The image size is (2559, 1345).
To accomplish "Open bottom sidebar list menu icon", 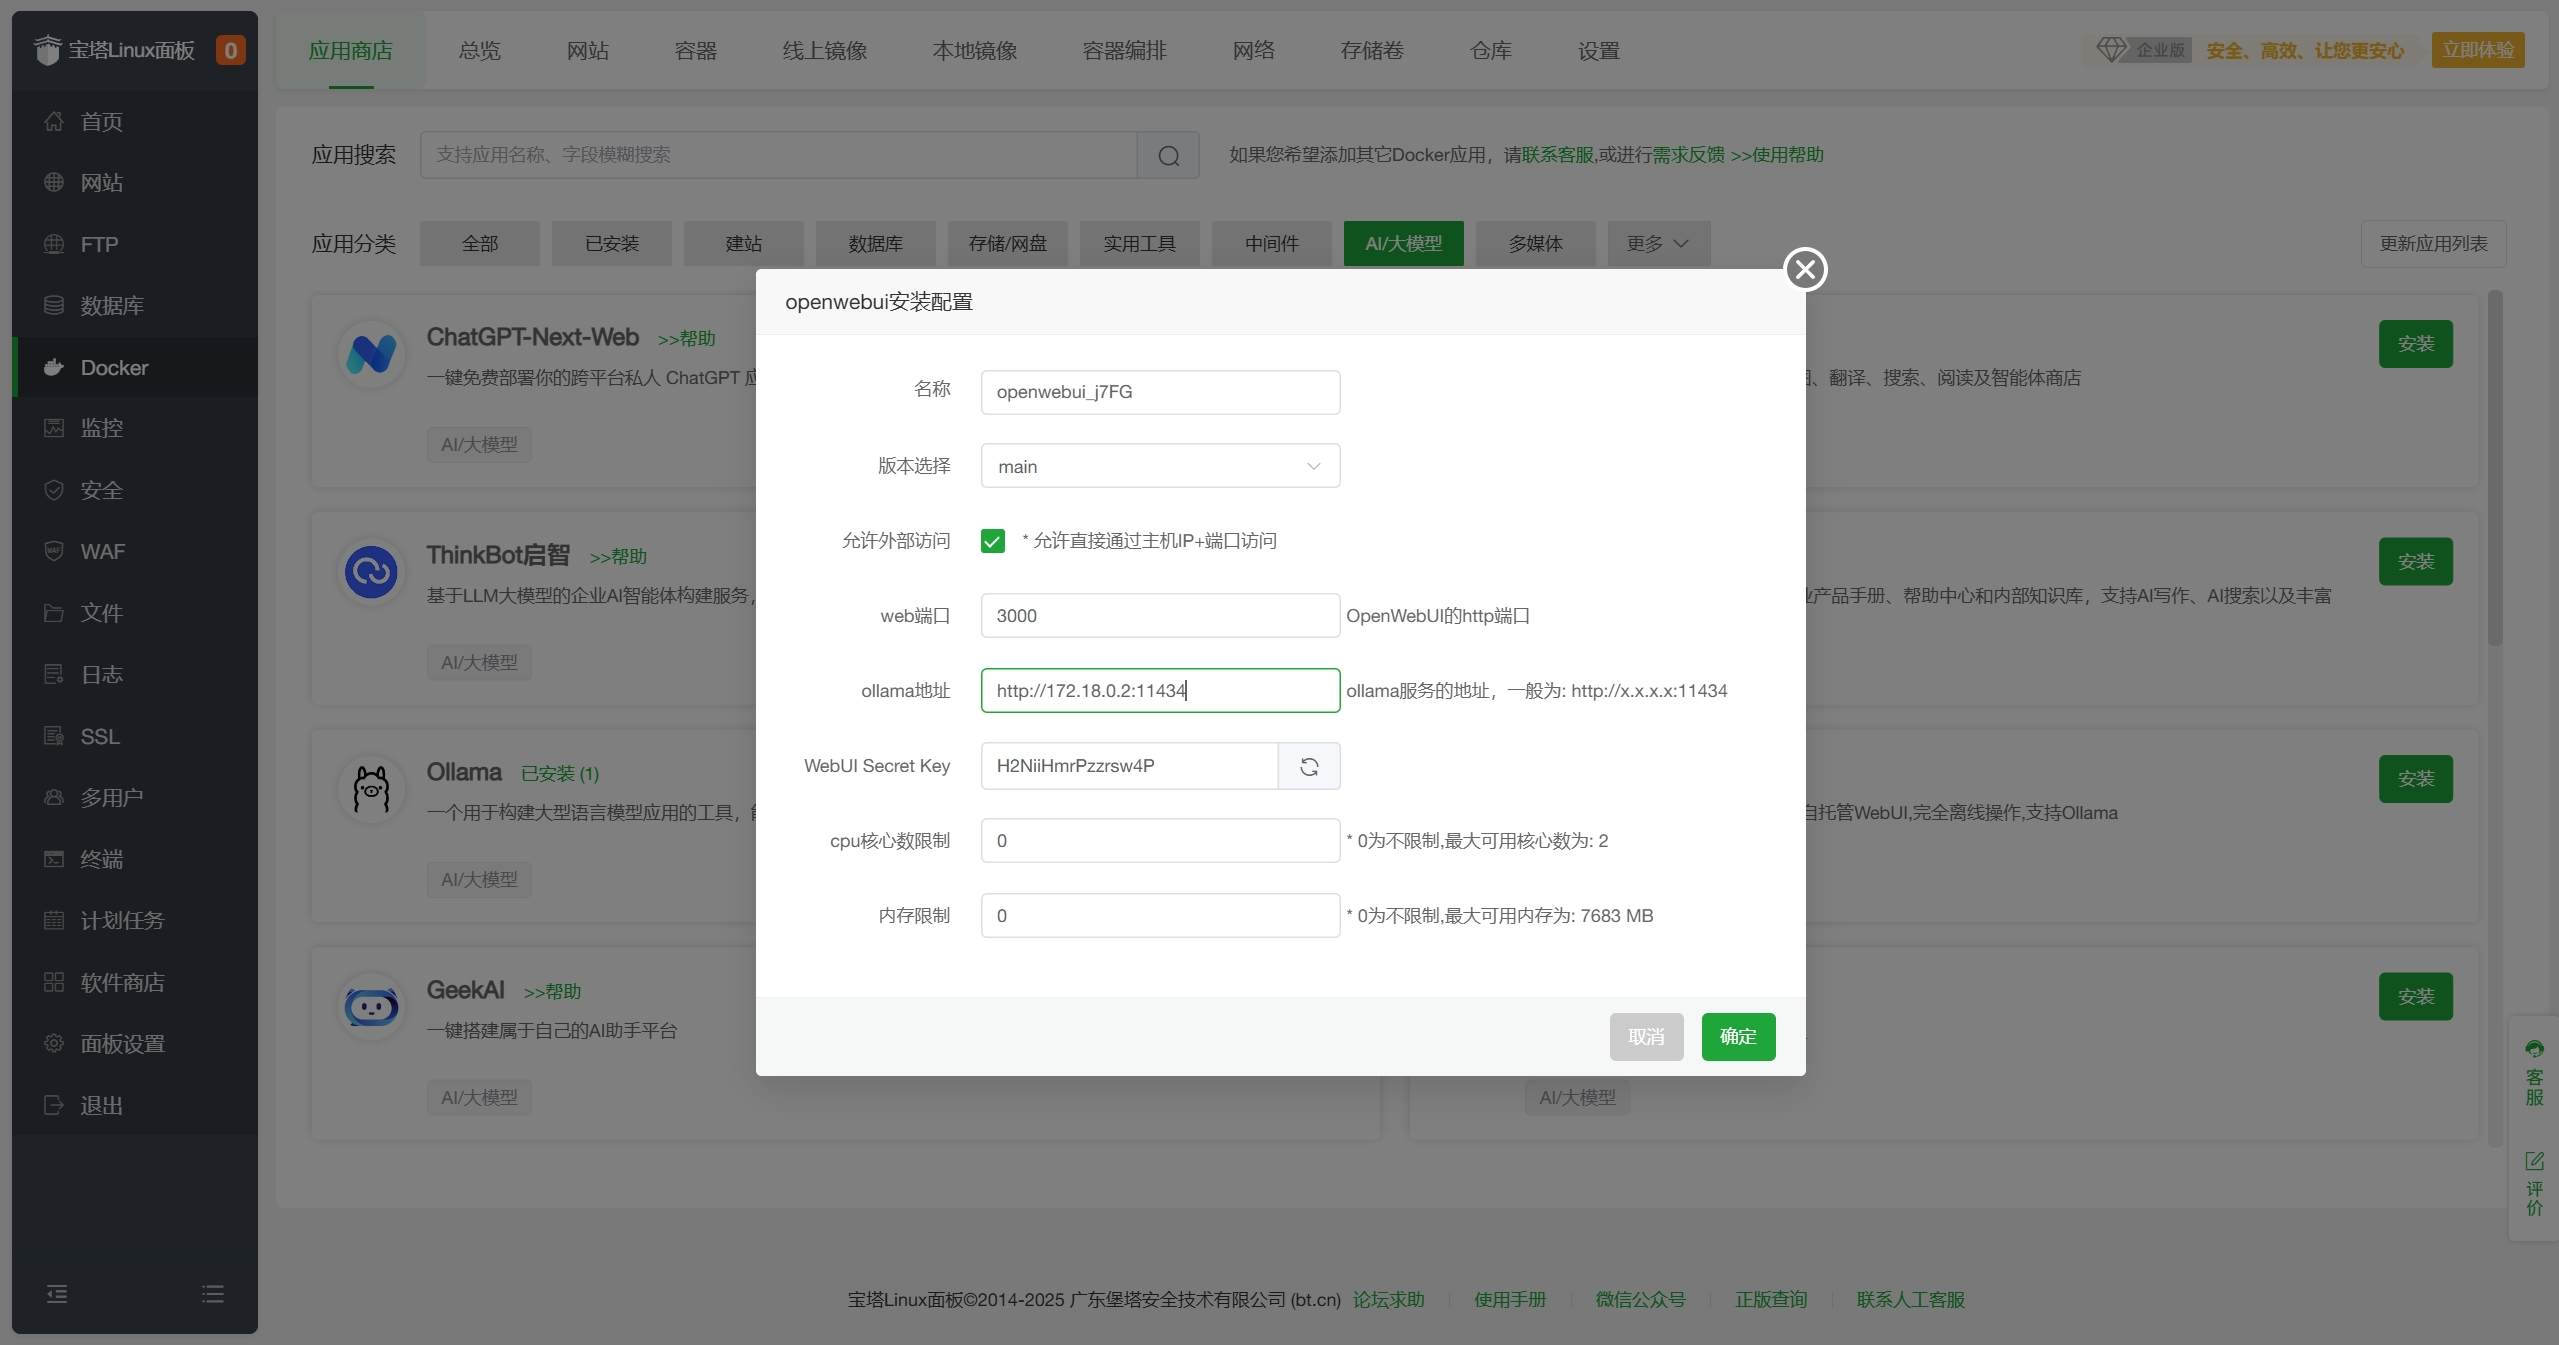I will [x=212, y=1294].
